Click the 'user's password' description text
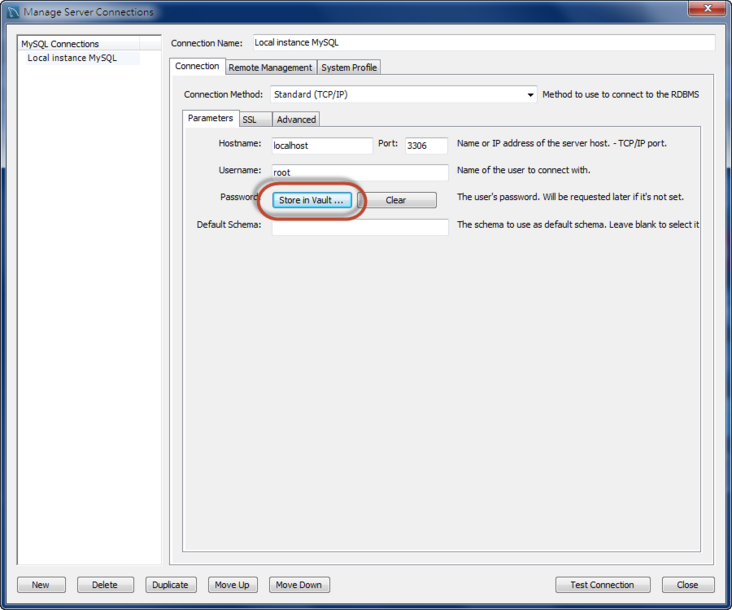Screen dimensions: 732x610 pos(570,197)
